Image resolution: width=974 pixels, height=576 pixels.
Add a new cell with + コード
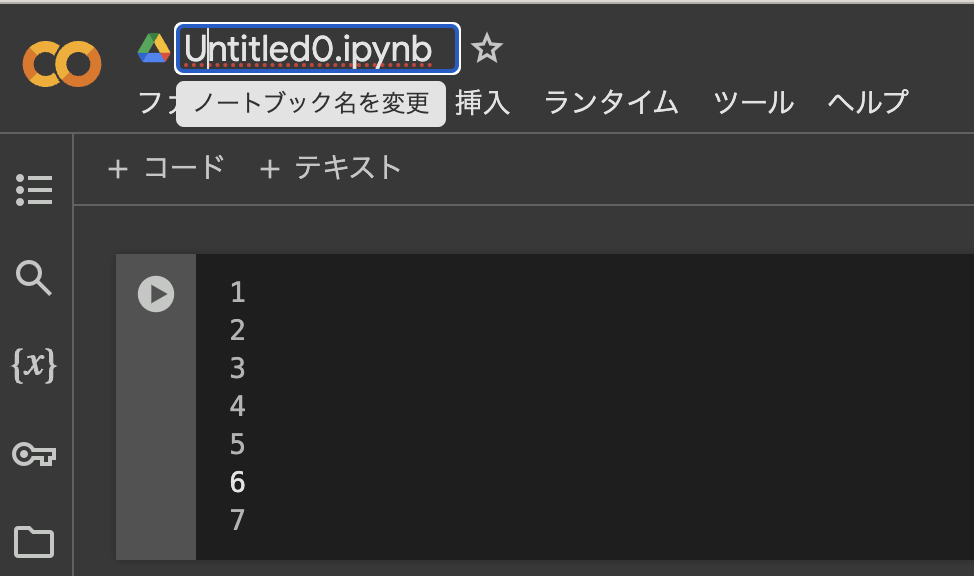166,168
